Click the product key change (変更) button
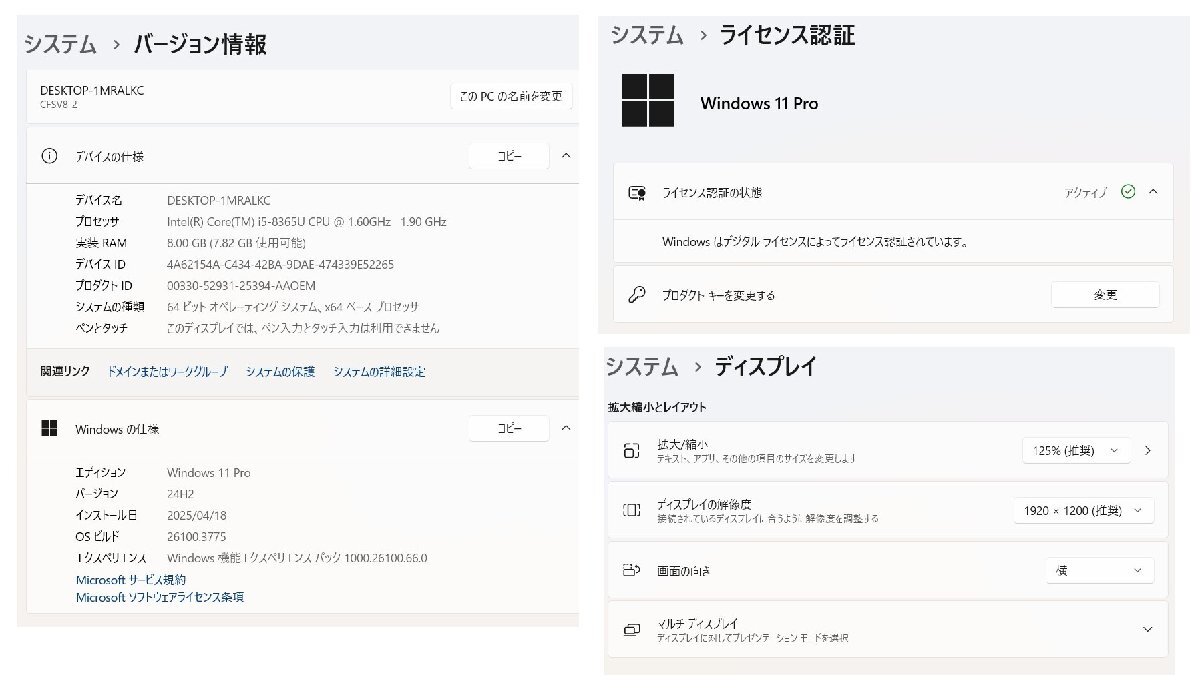This screenshot has height=693, width=1200. coord(1105,295)
